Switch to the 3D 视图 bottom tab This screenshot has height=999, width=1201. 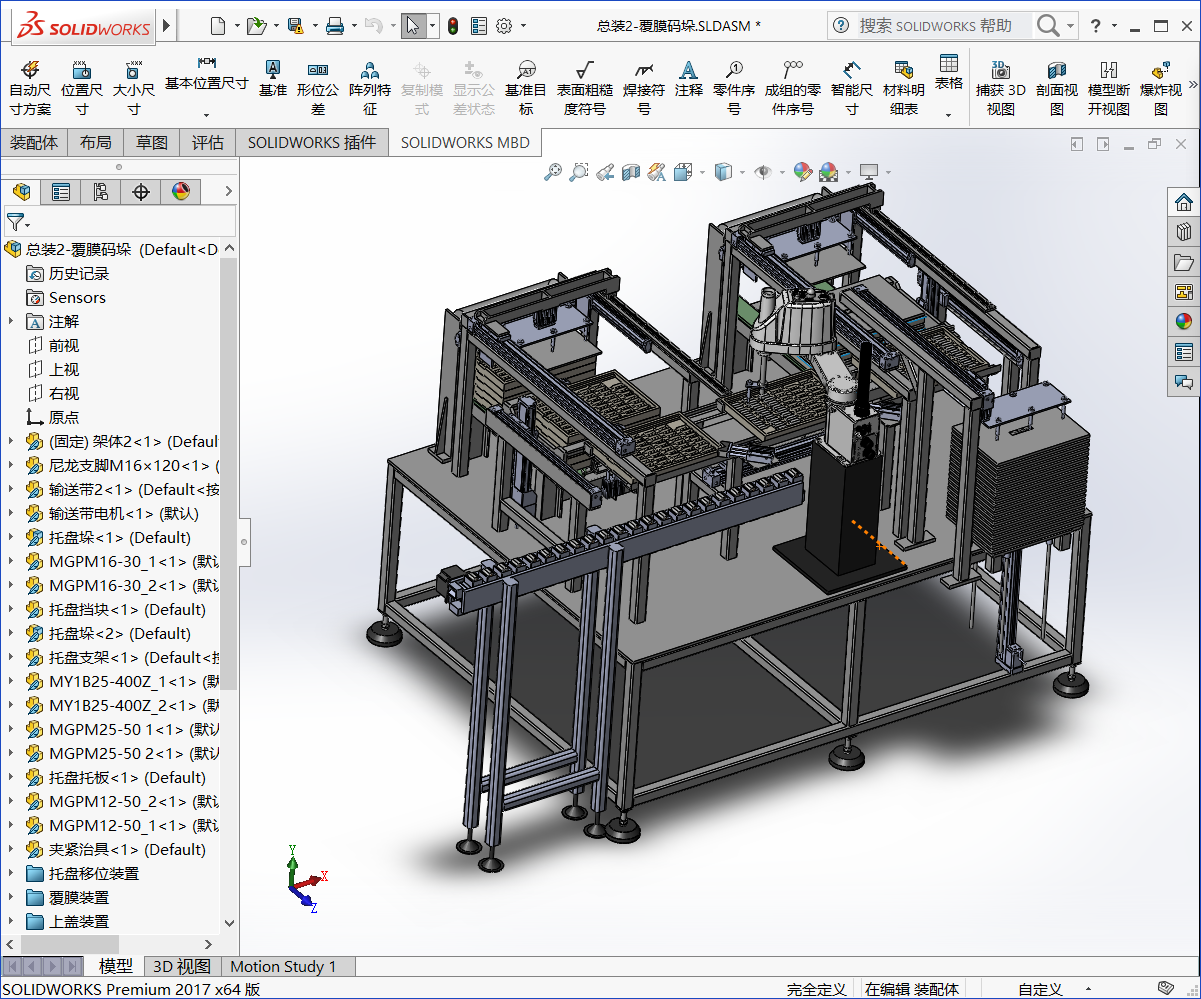181,966
